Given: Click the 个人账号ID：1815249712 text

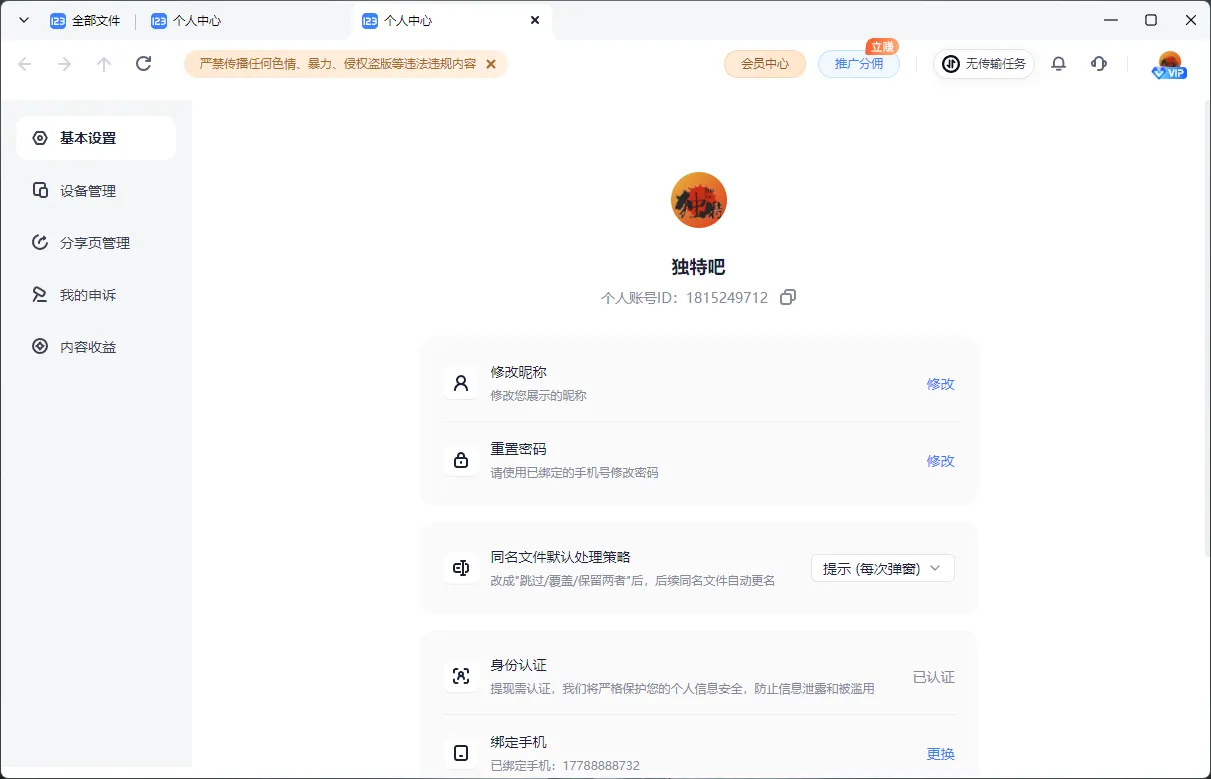Looking at the screenshot, I should [684, 297].
